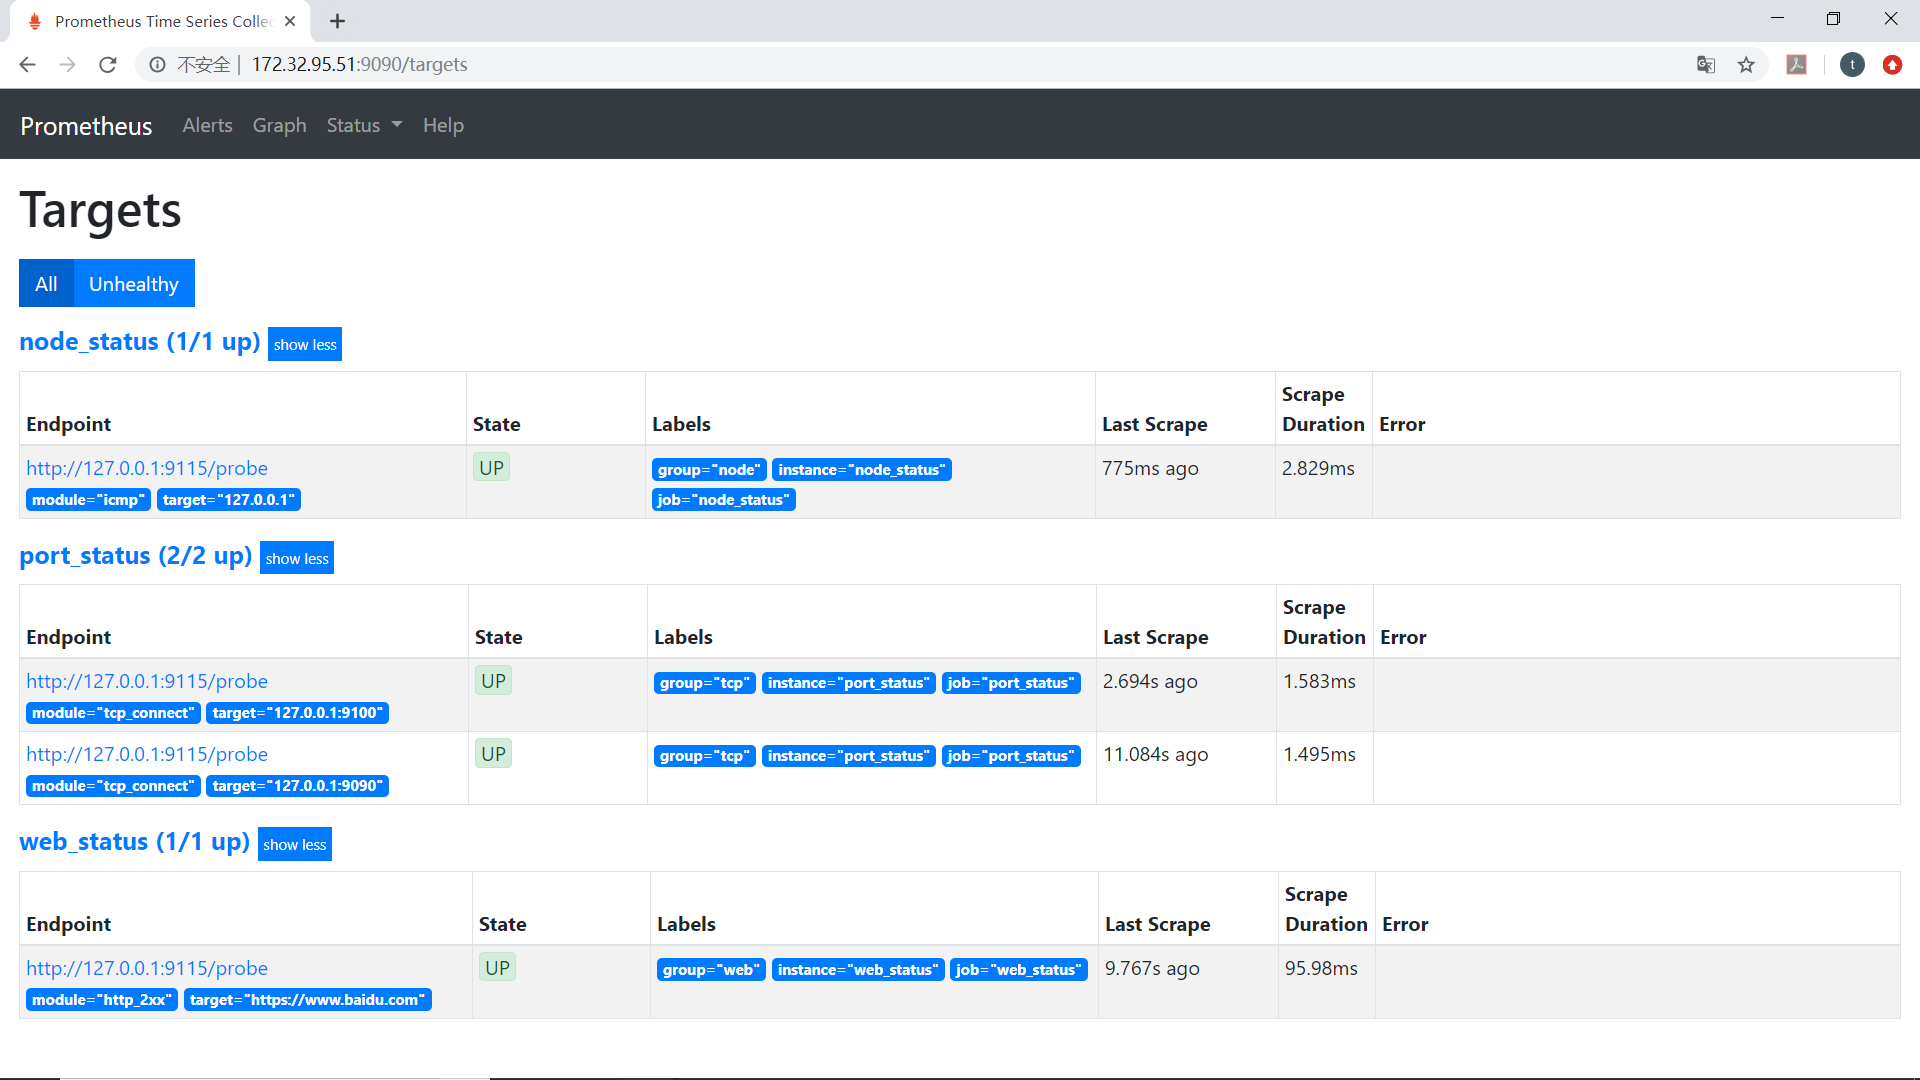
Task: Open the Status dropdown menu
Action: [x=364, y=125]
